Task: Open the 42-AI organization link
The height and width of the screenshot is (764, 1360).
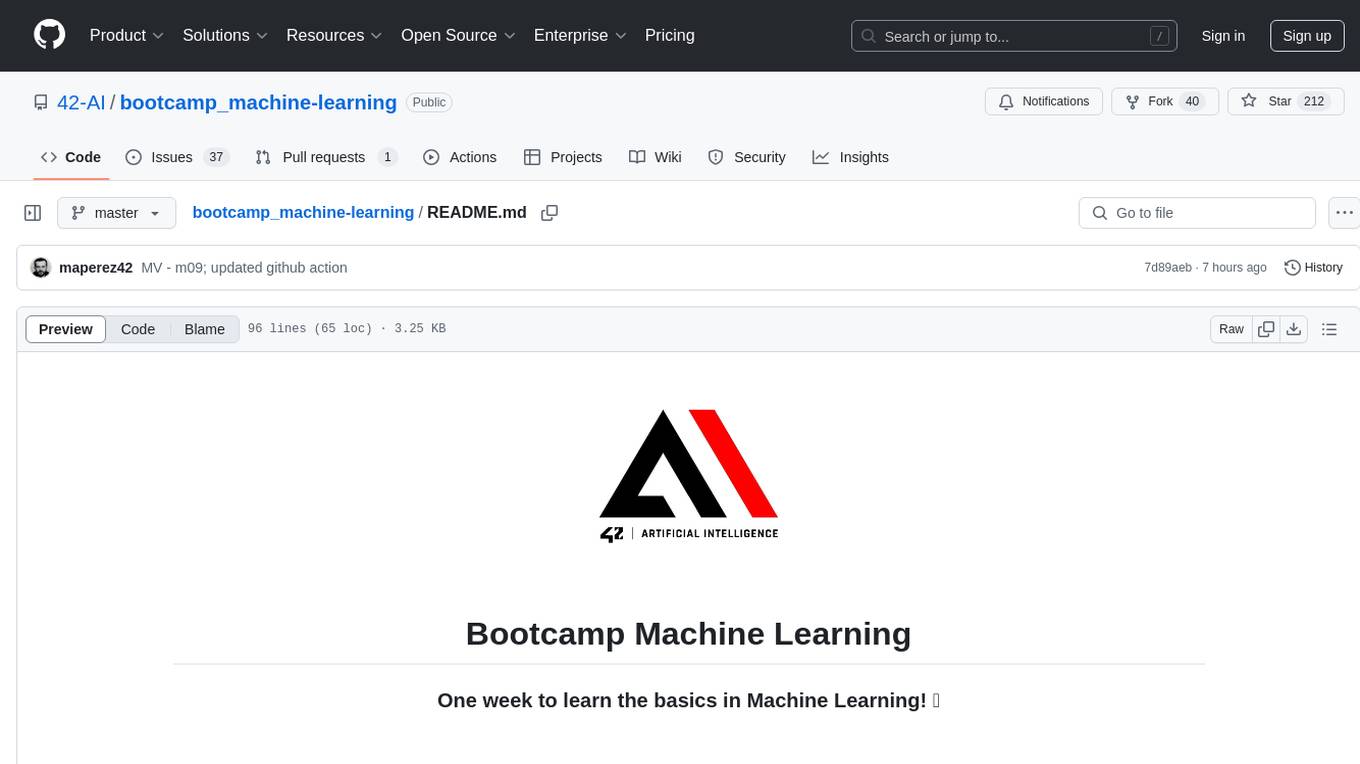Action: [82, 102]
